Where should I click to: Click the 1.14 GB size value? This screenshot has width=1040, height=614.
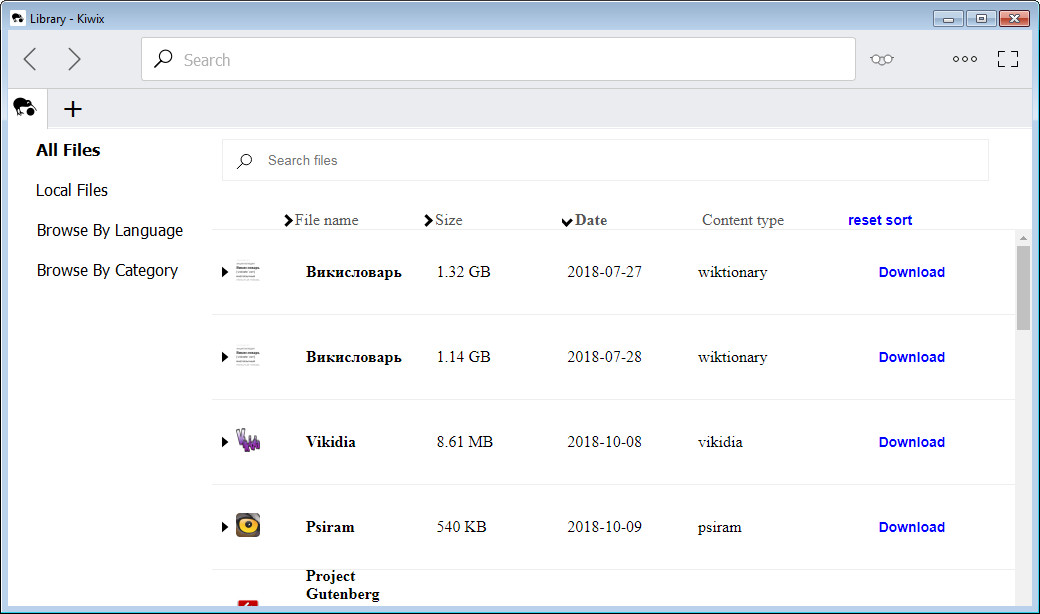click(463, 357)
